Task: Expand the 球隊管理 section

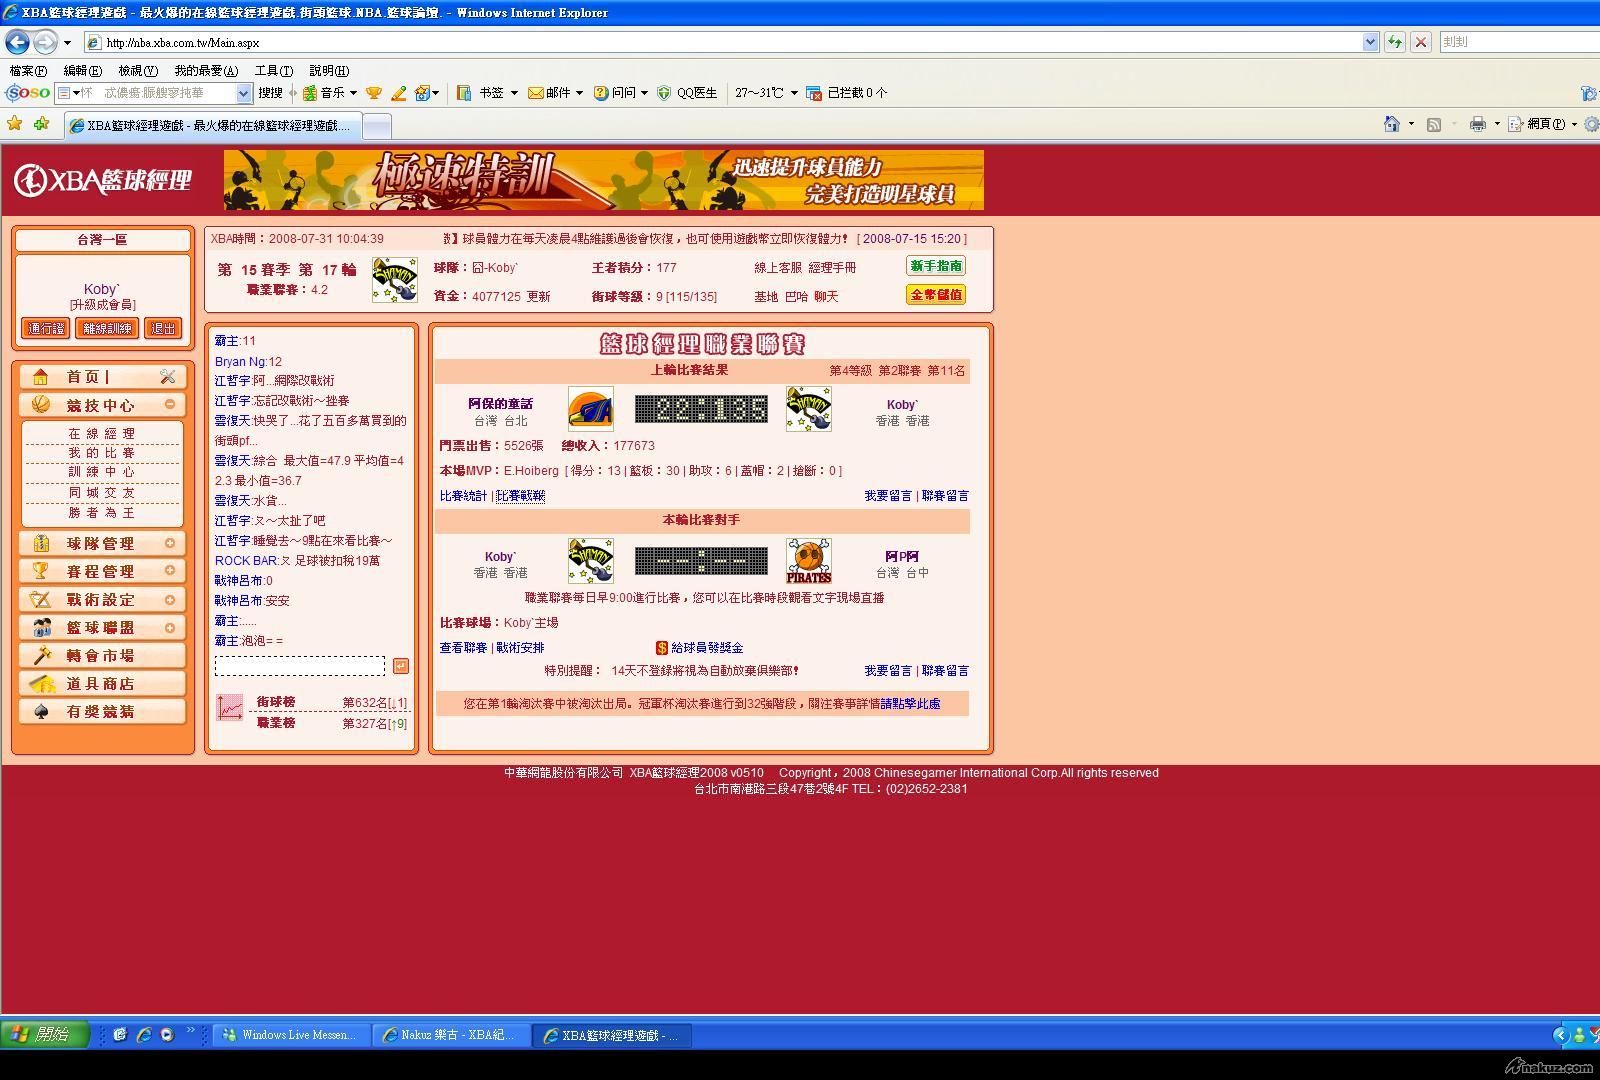Action: point(170,543)
